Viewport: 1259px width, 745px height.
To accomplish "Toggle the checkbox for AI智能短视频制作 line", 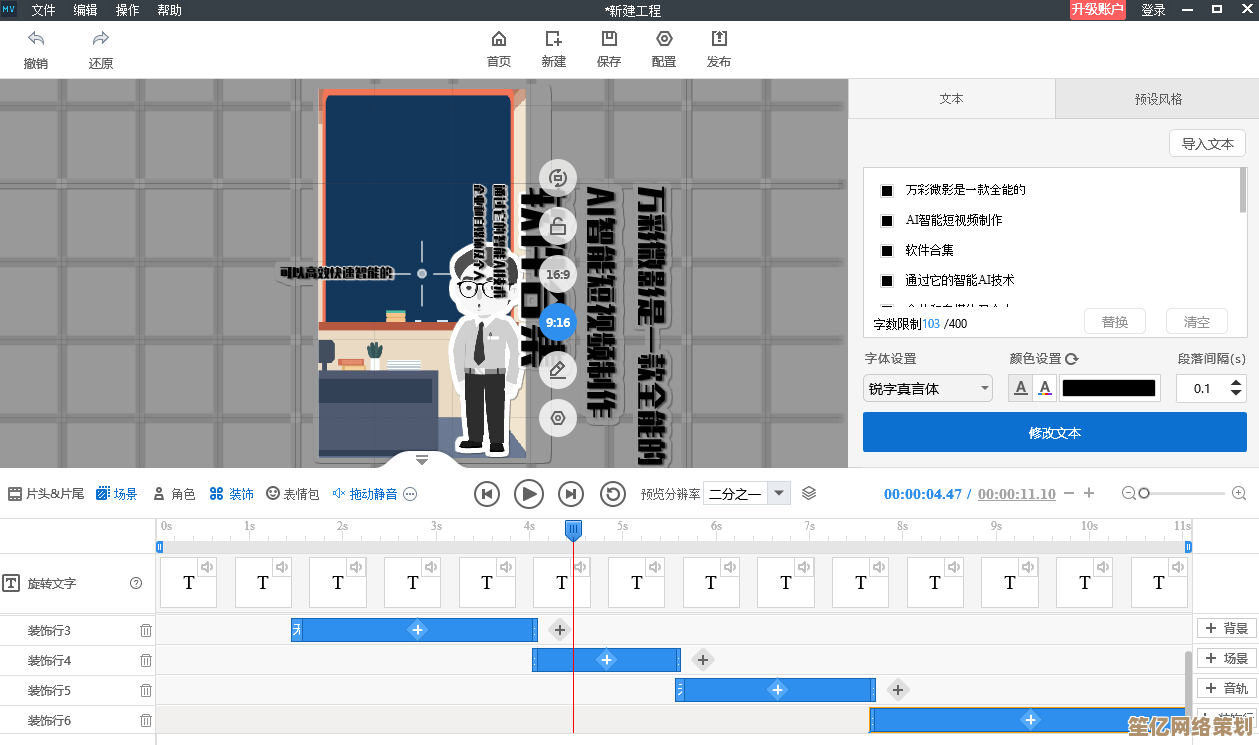I will click(887, 221).
